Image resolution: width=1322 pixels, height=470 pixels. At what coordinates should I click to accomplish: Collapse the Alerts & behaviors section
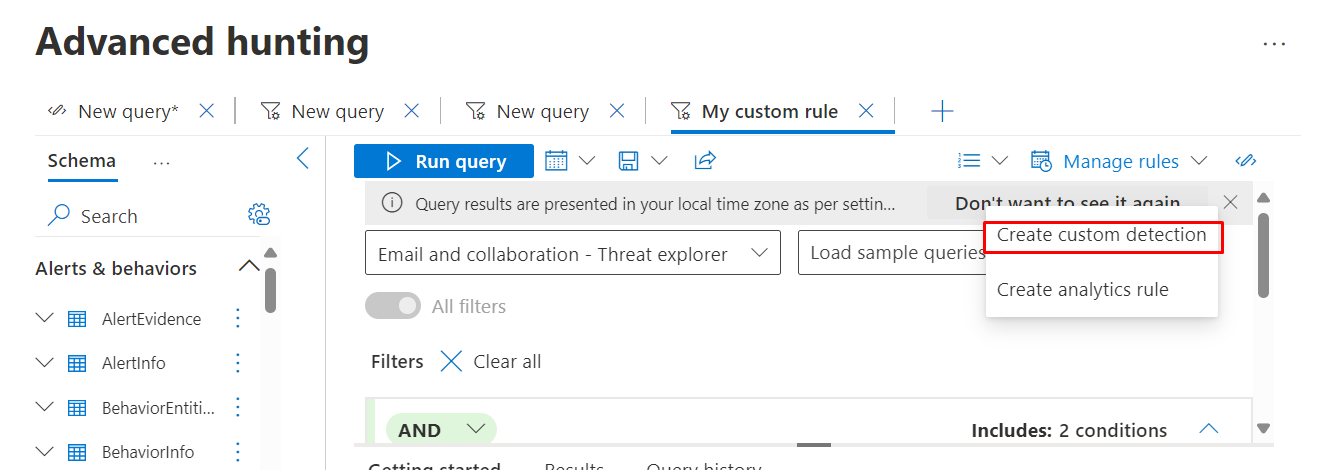tap(249, 267)
